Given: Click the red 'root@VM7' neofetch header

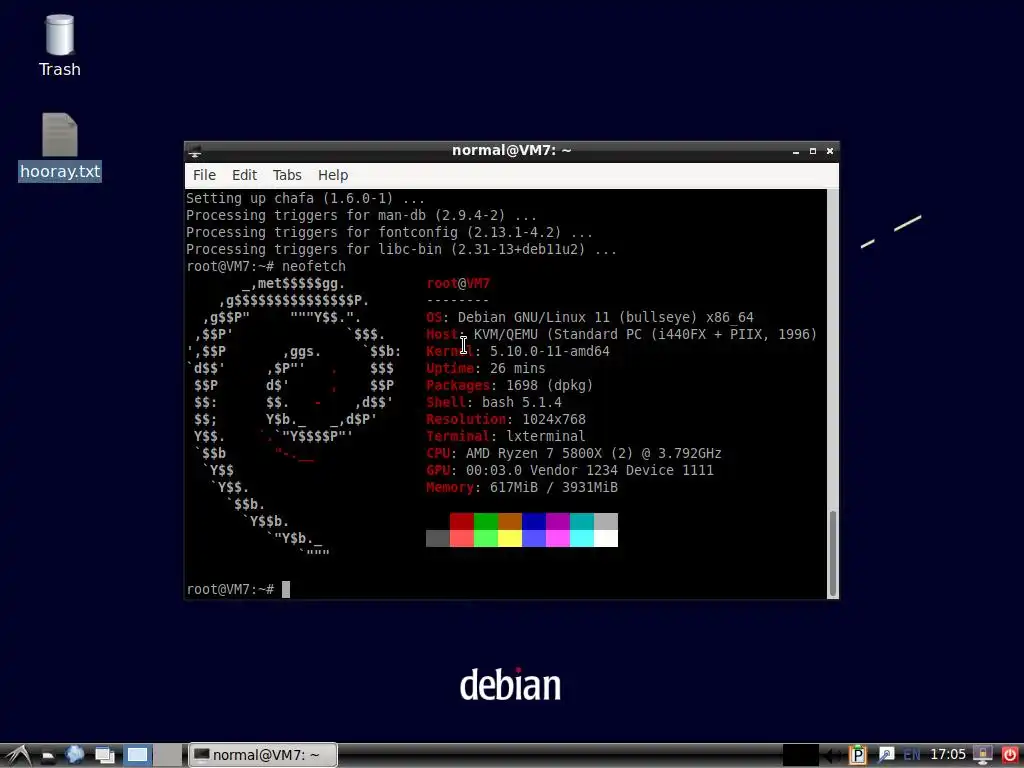Looking at the screenshot, I should [x=458, y=283].
